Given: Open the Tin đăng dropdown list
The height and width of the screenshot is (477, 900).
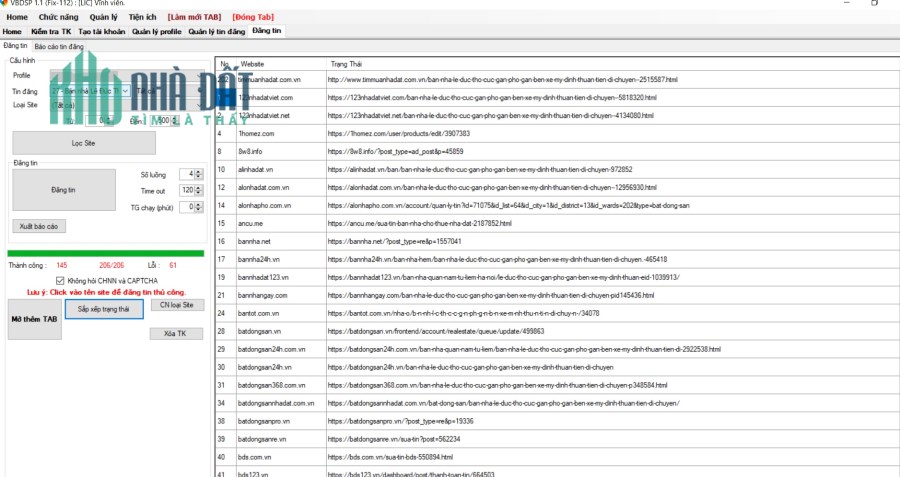Looking at the screenshot, I should point(125,91).
